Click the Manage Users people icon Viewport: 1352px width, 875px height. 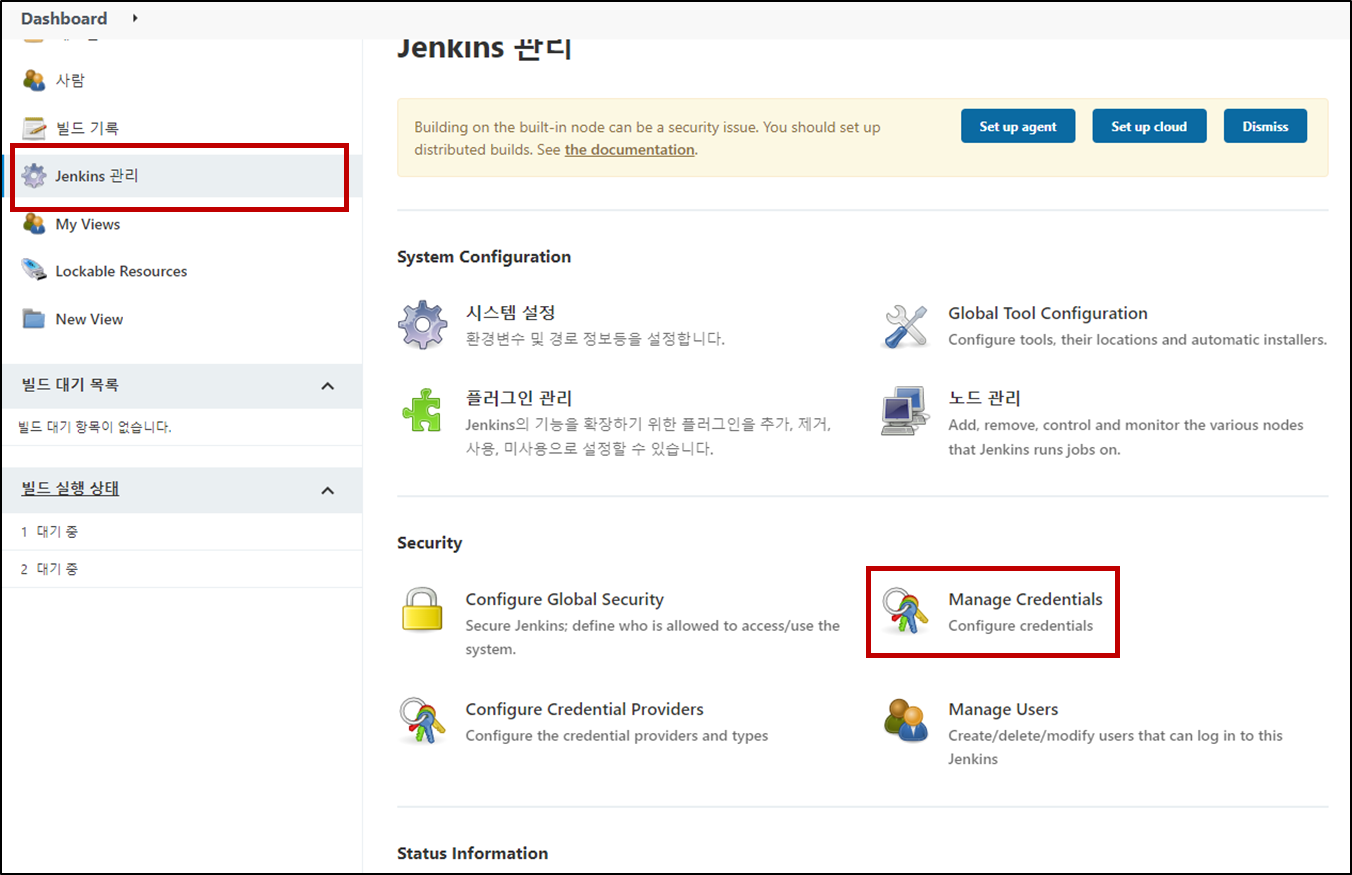pyautogui.click(x=906, y=721)
